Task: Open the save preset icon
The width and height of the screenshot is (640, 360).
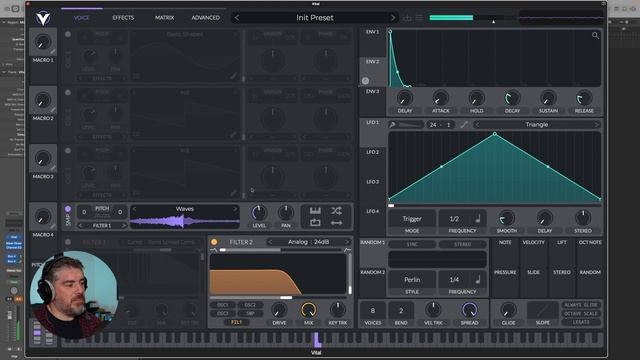Action: click(407, 18)
